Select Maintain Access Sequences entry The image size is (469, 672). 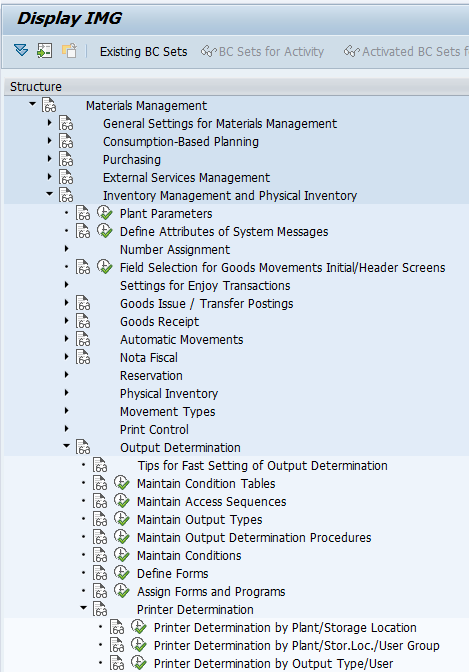[212, 501]
